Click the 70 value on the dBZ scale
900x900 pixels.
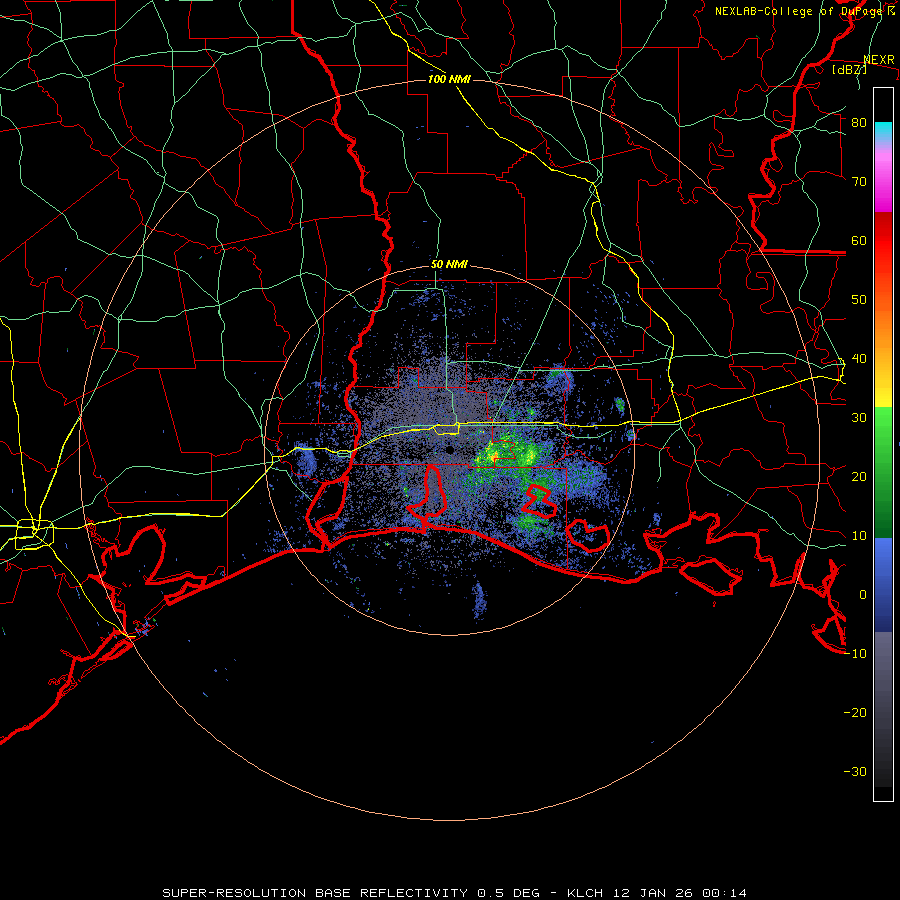tap(859, 181)
